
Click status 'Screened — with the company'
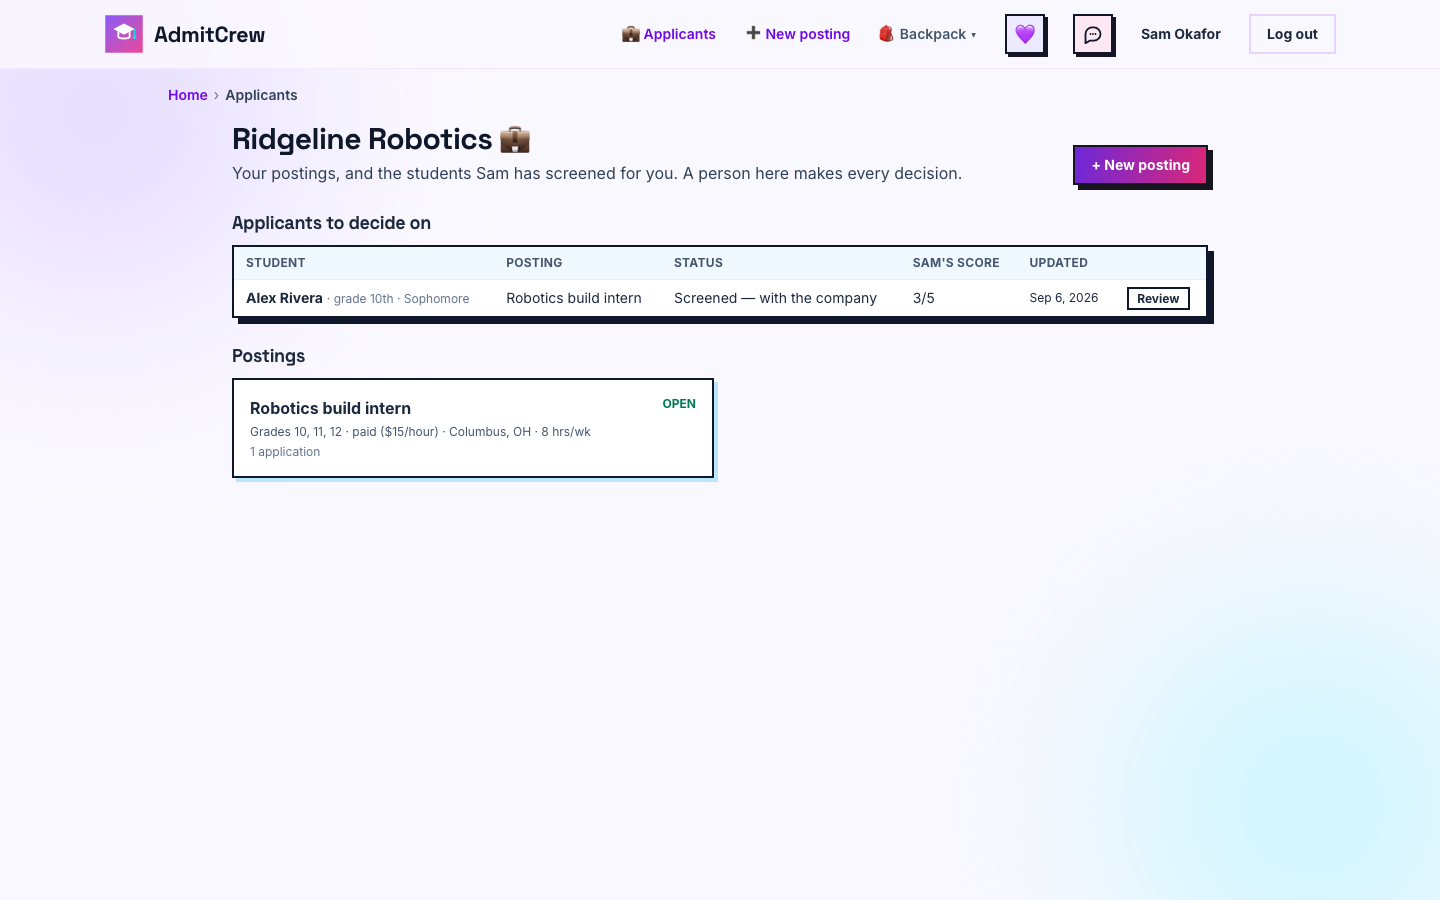coord(775,298)
